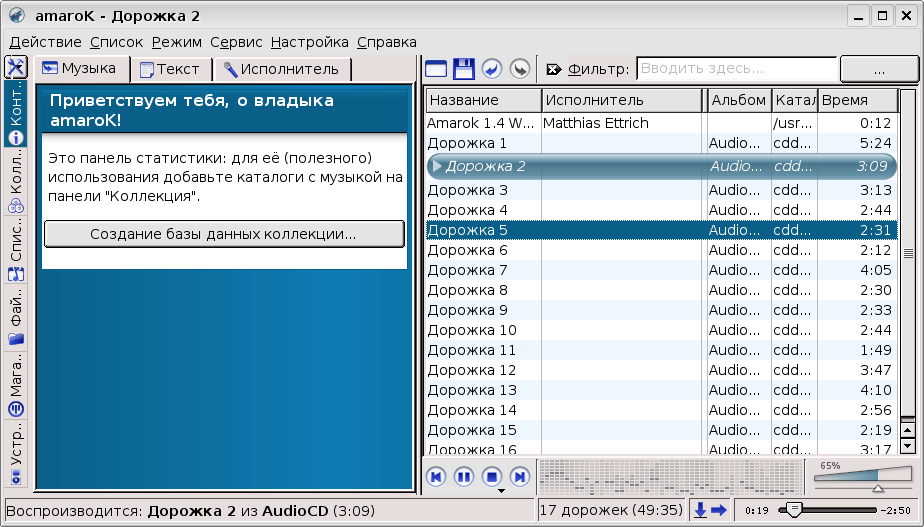Select the Дорожка 4 playlist row
924x527 pixels.
(661, 210)
